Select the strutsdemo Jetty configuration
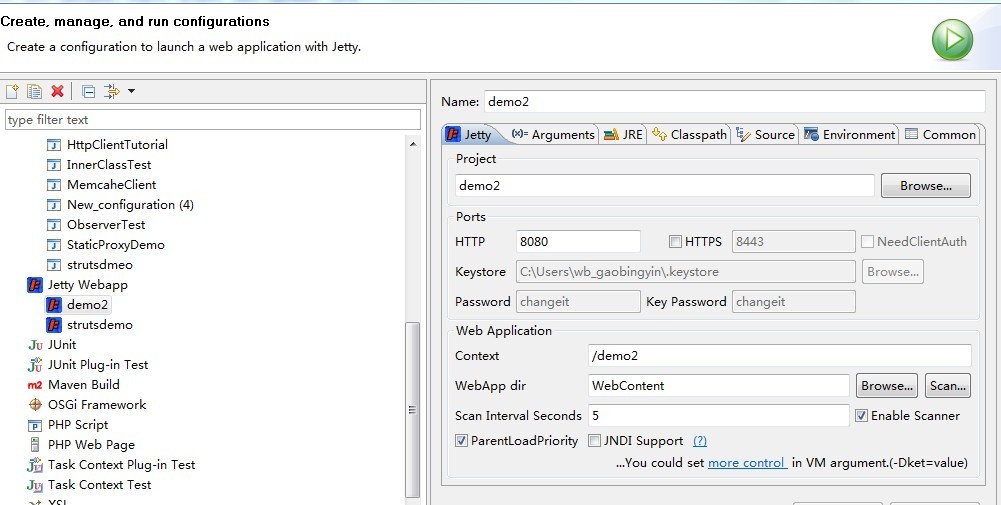This screenshot has height=505, width=1001. (99, 325)
